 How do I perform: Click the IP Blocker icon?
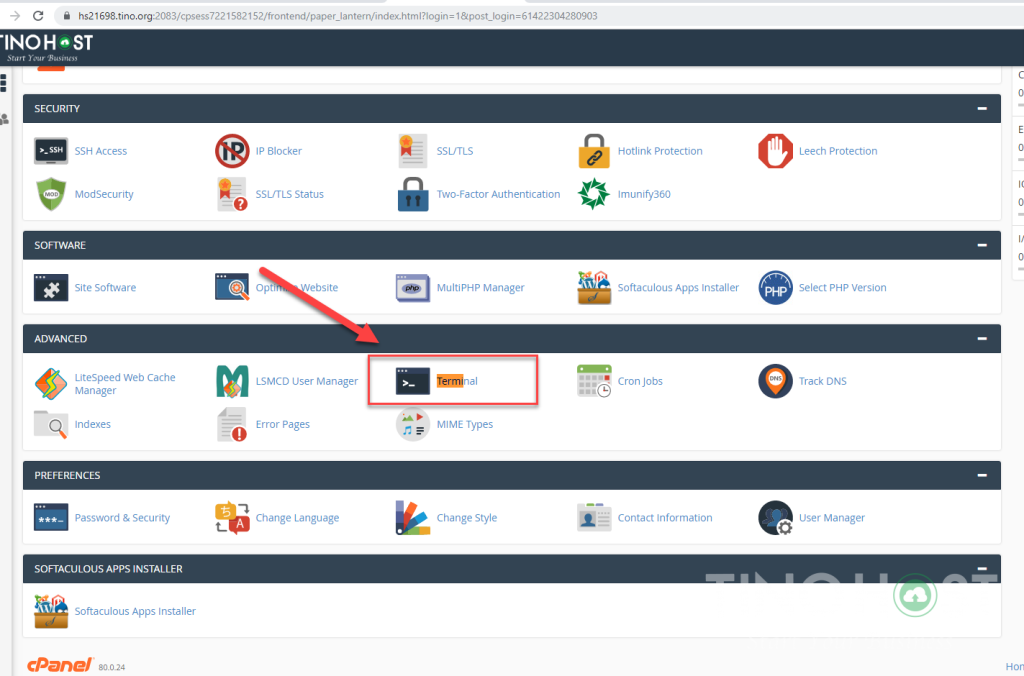232,151
